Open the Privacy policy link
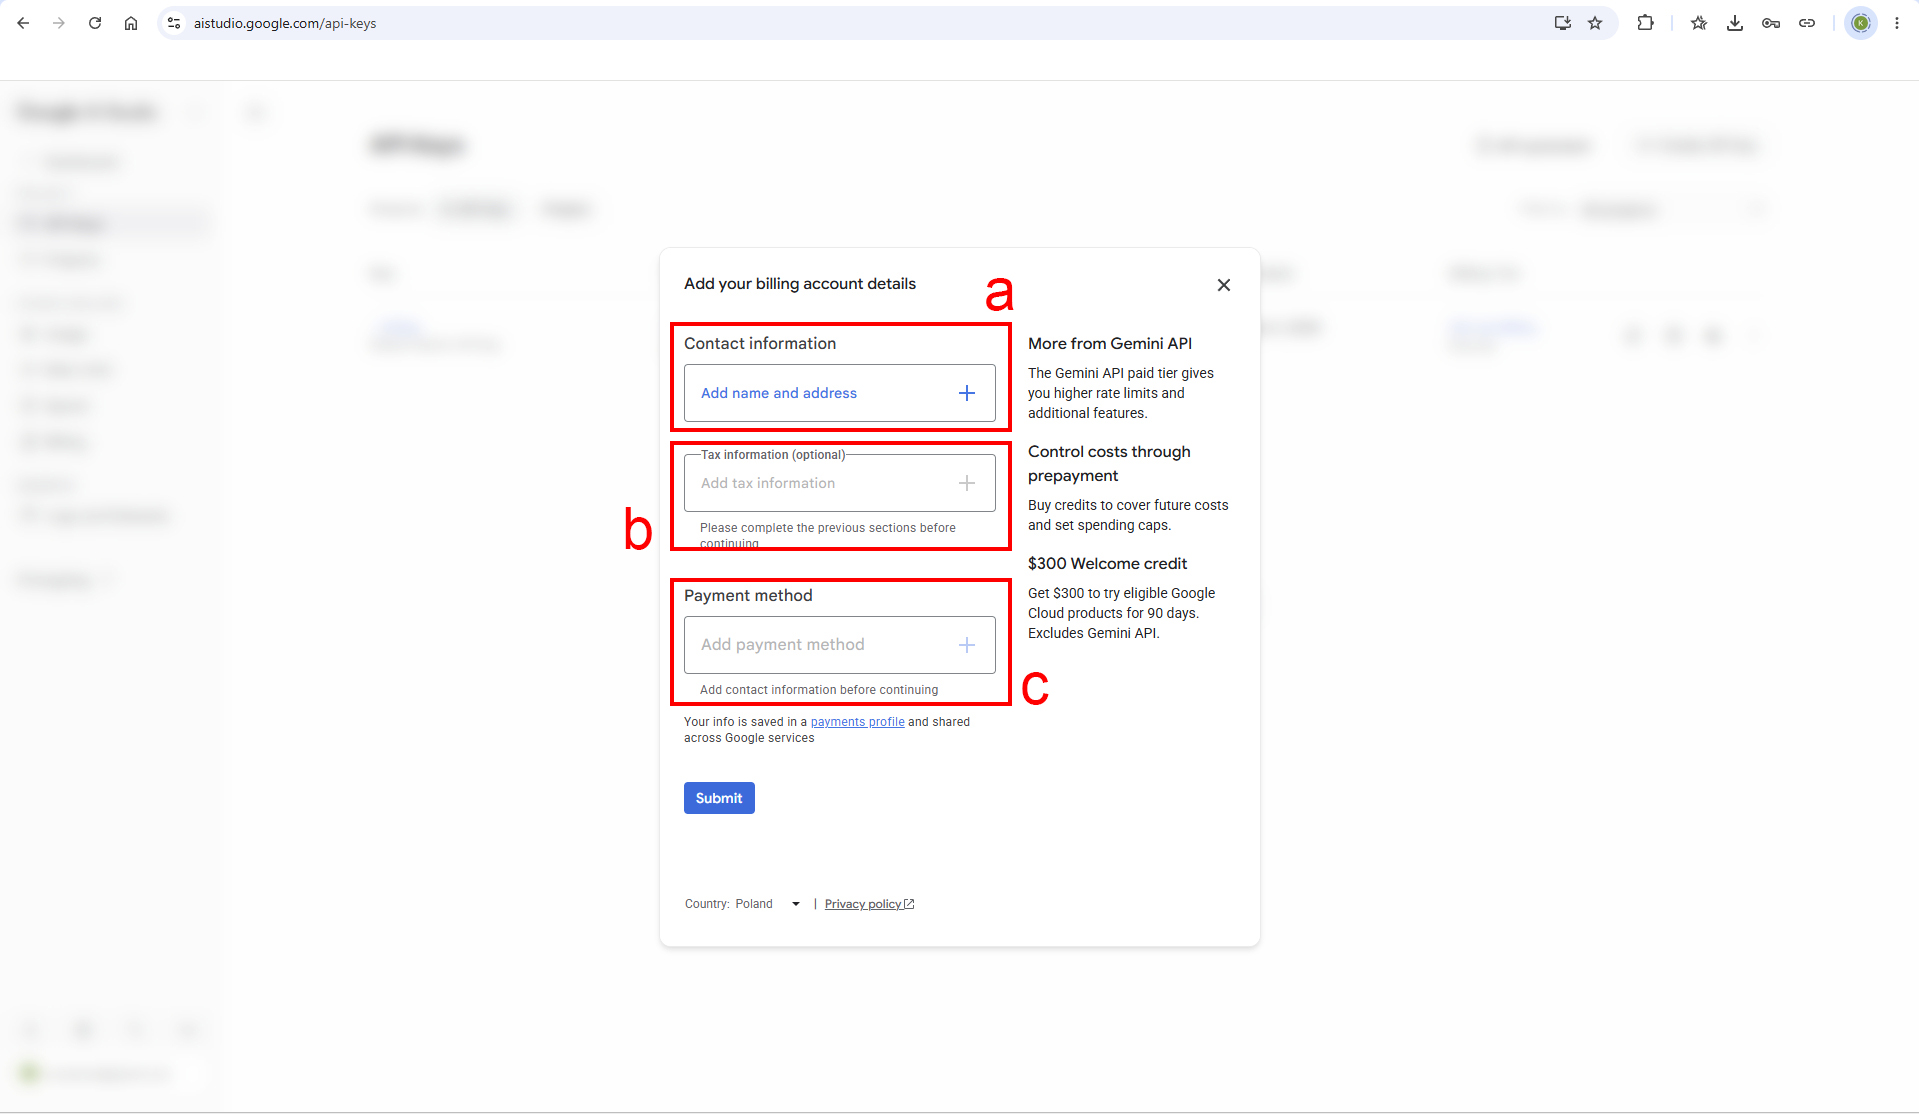This screenshot has width=1919, height=1114. click(x=869, y=904)
